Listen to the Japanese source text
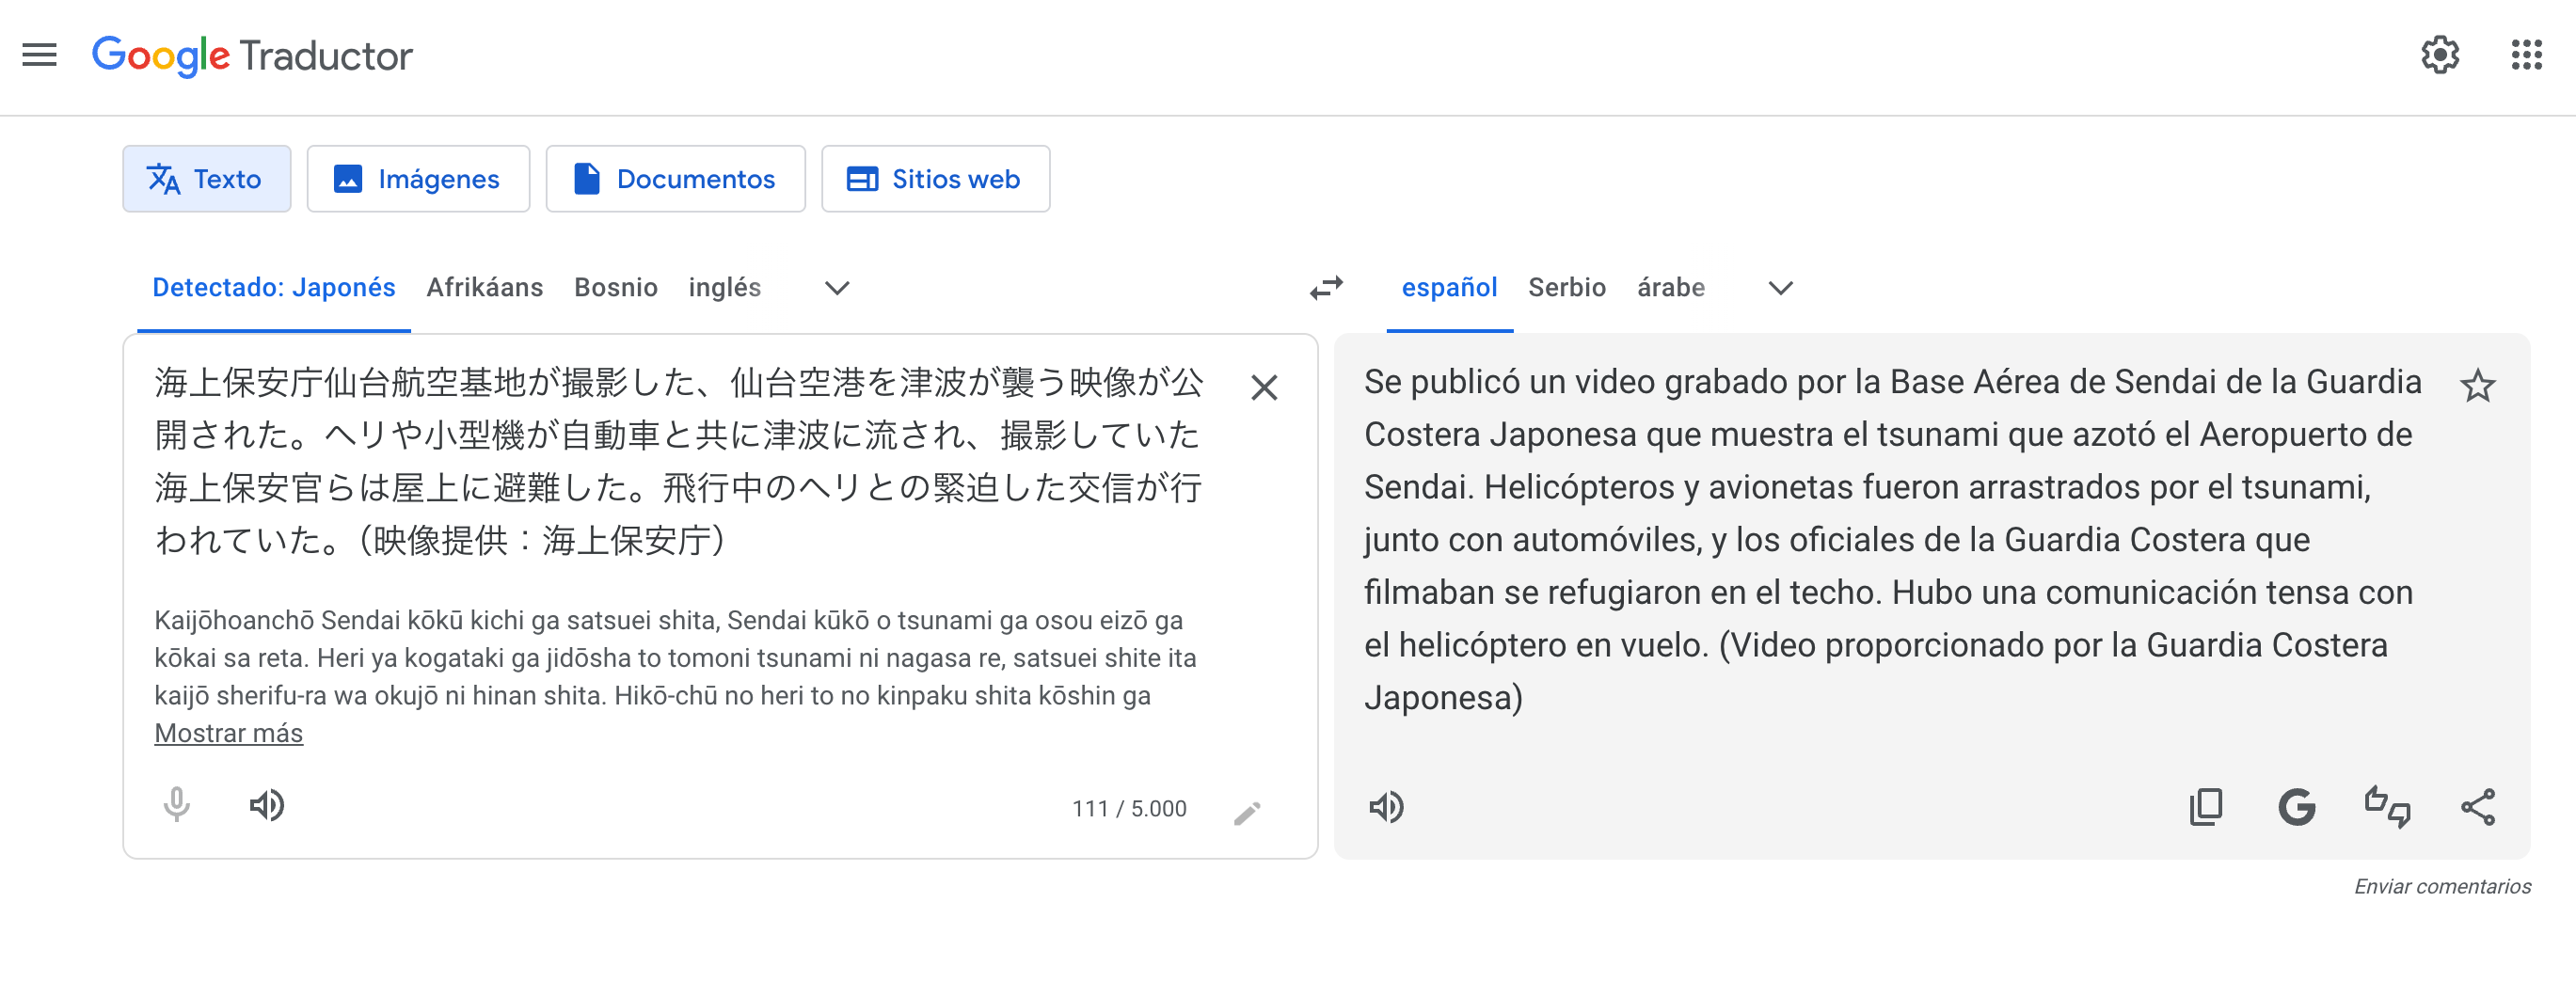Viewport: 2576px width, 997px height. (x=267, y=805)
